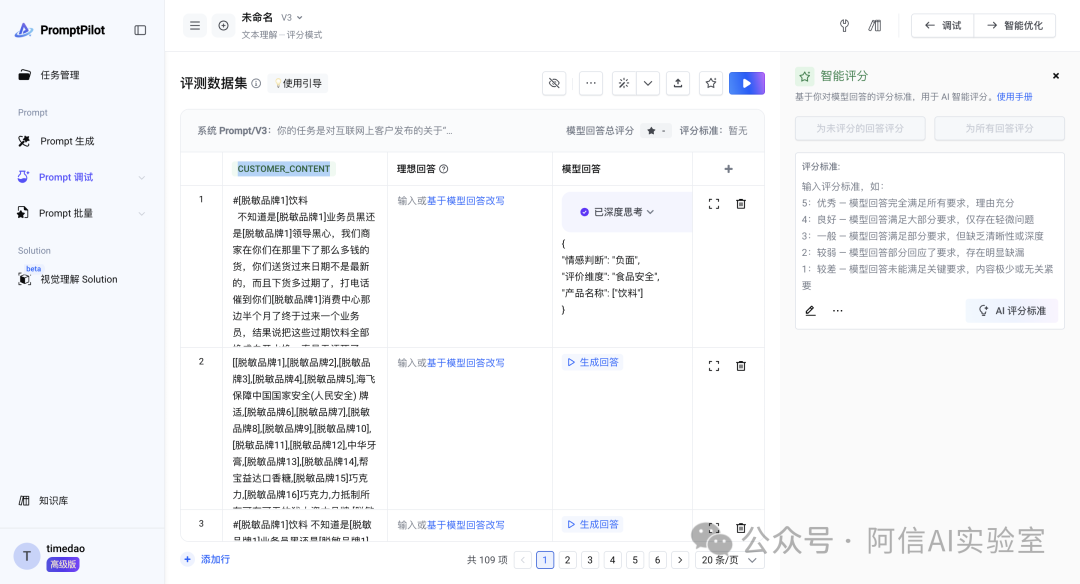
Task: Click the circled plus new-task icon
Action: [x=223, y=25]
